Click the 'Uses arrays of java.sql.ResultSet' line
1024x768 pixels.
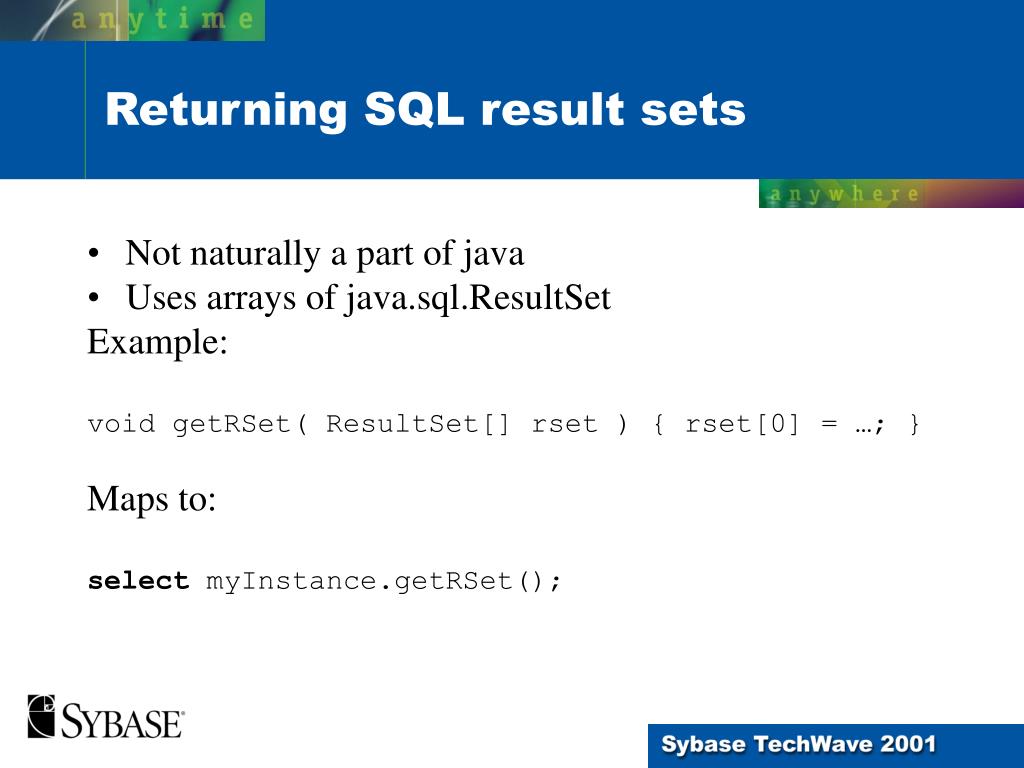tap(368, 298)
